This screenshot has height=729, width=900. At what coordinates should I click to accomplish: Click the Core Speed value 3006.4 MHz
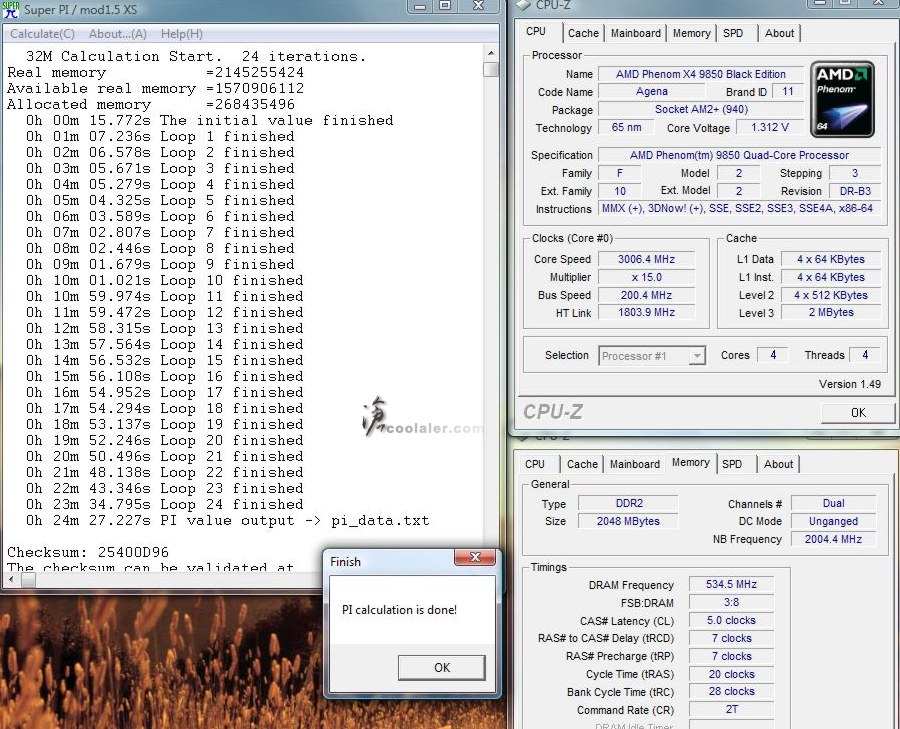646,259
